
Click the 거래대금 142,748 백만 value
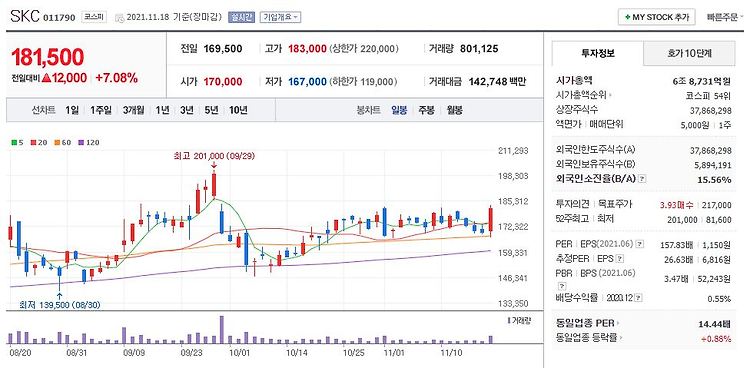click(497, 82)
